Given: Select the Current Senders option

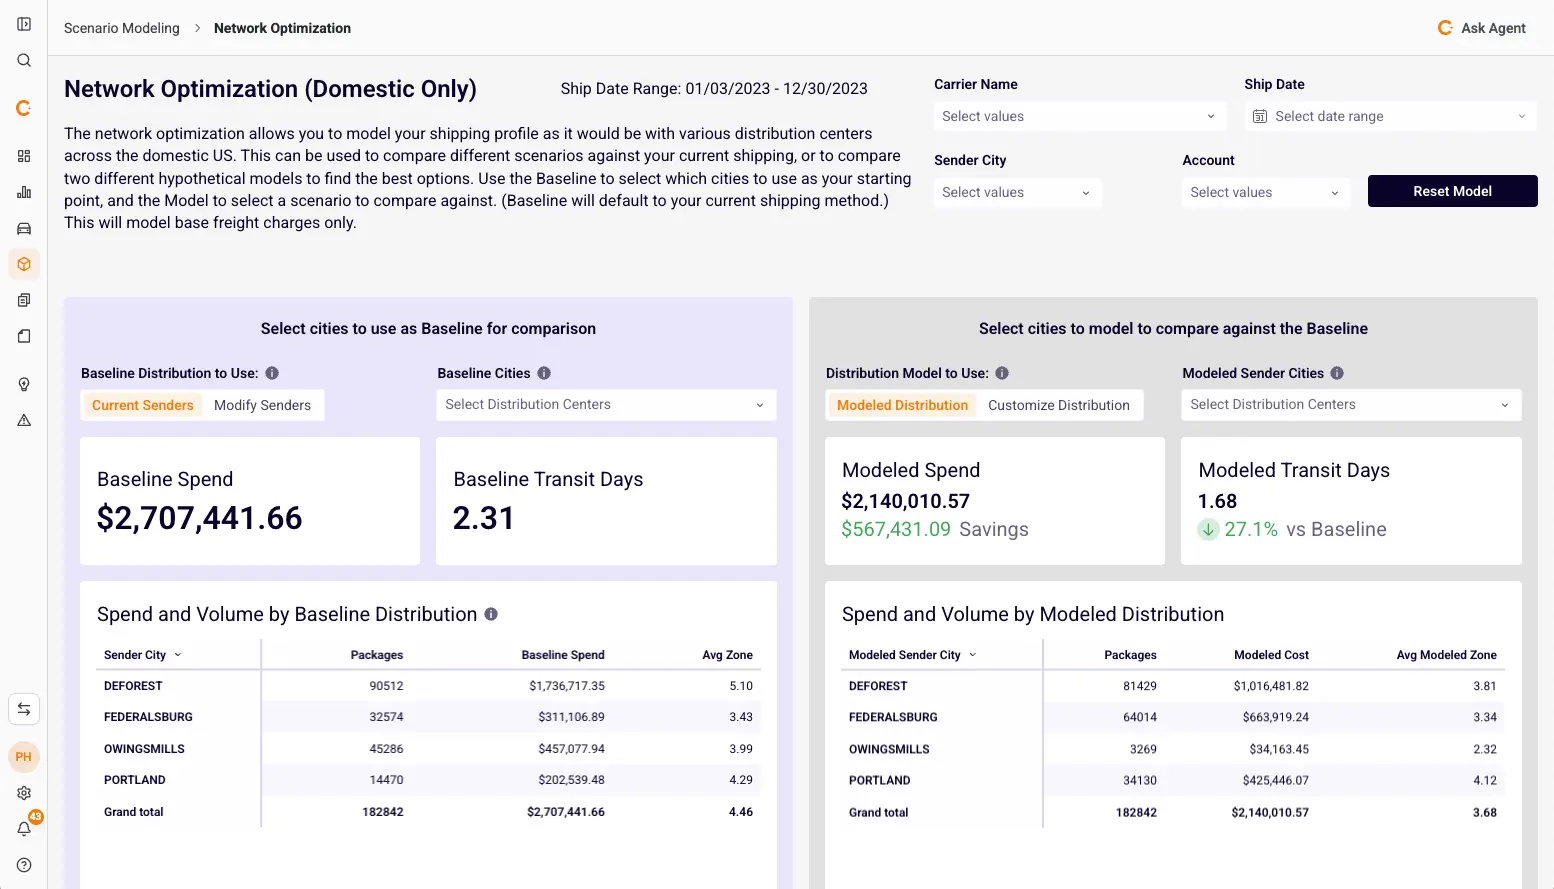Looking at the screenshot, I should pos(142,405).
